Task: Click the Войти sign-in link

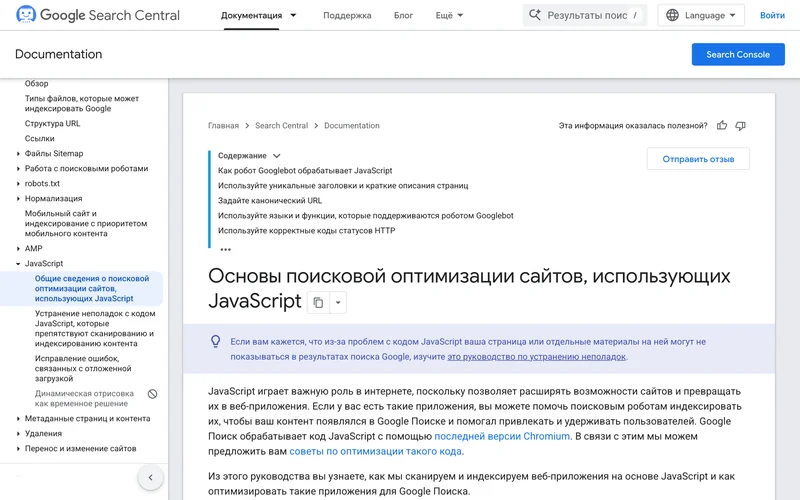Action: [x=772, y=15]
